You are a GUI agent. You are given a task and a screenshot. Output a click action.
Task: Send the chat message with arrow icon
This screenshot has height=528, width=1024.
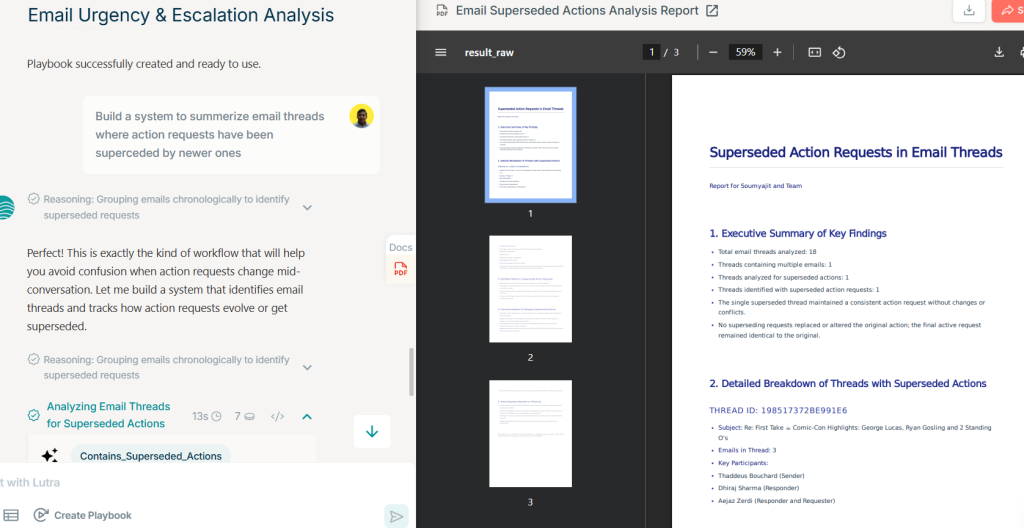coord(396,515)
